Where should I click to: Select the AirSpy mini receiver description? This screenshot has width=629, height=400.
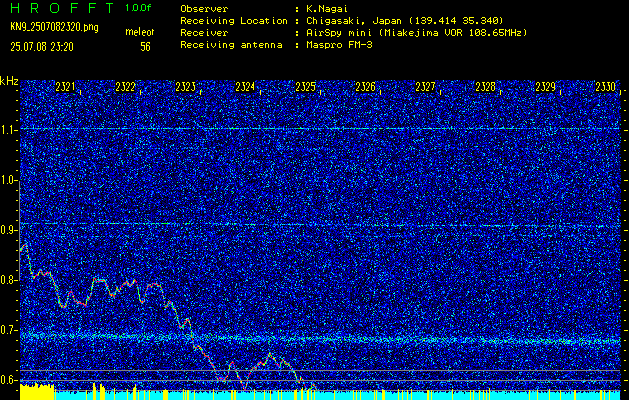click(416, 32)
